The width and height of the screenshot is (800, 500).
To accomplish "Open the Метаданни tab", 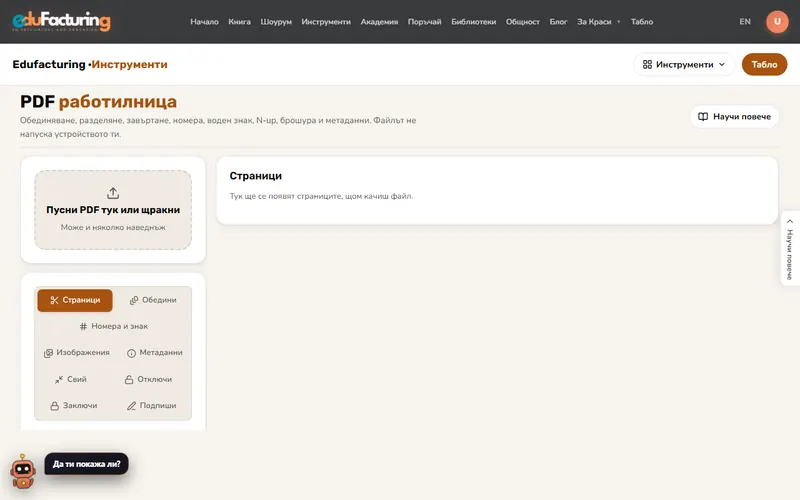I will pyautogui.click(x=154, y=353).
